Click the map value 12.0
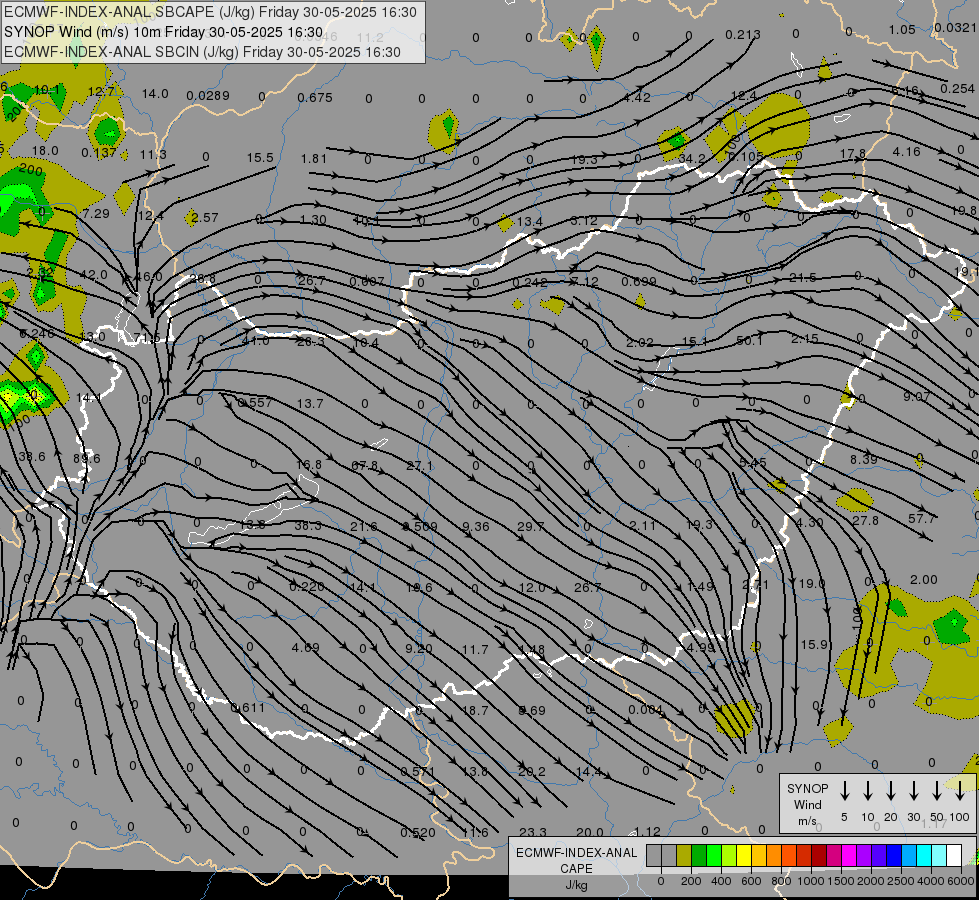This screenshot has height=900, width=979. click(532, 587)
